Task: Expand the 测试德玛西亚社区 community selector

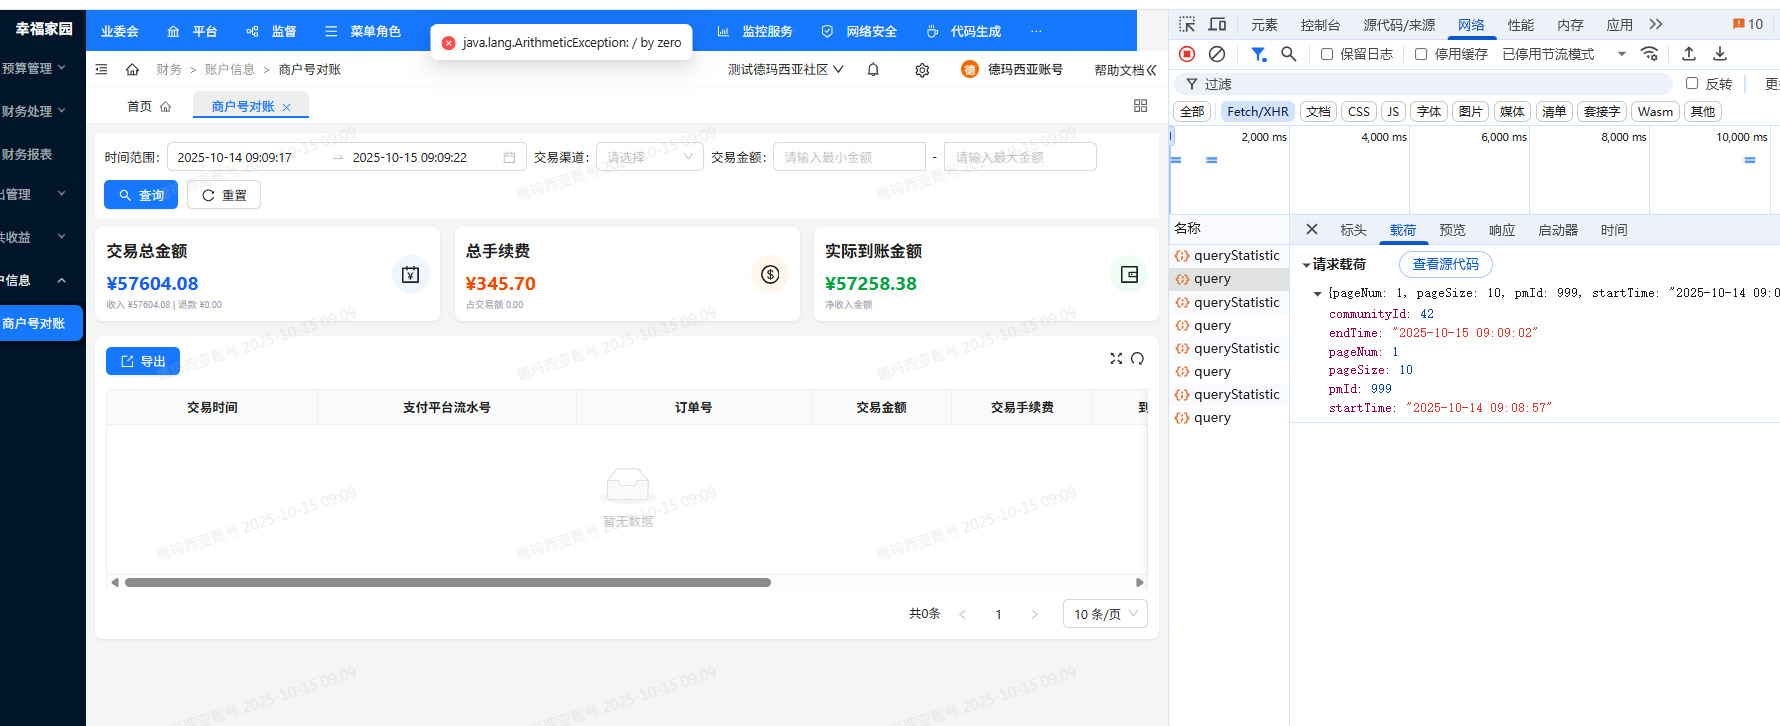Action: 785,70
